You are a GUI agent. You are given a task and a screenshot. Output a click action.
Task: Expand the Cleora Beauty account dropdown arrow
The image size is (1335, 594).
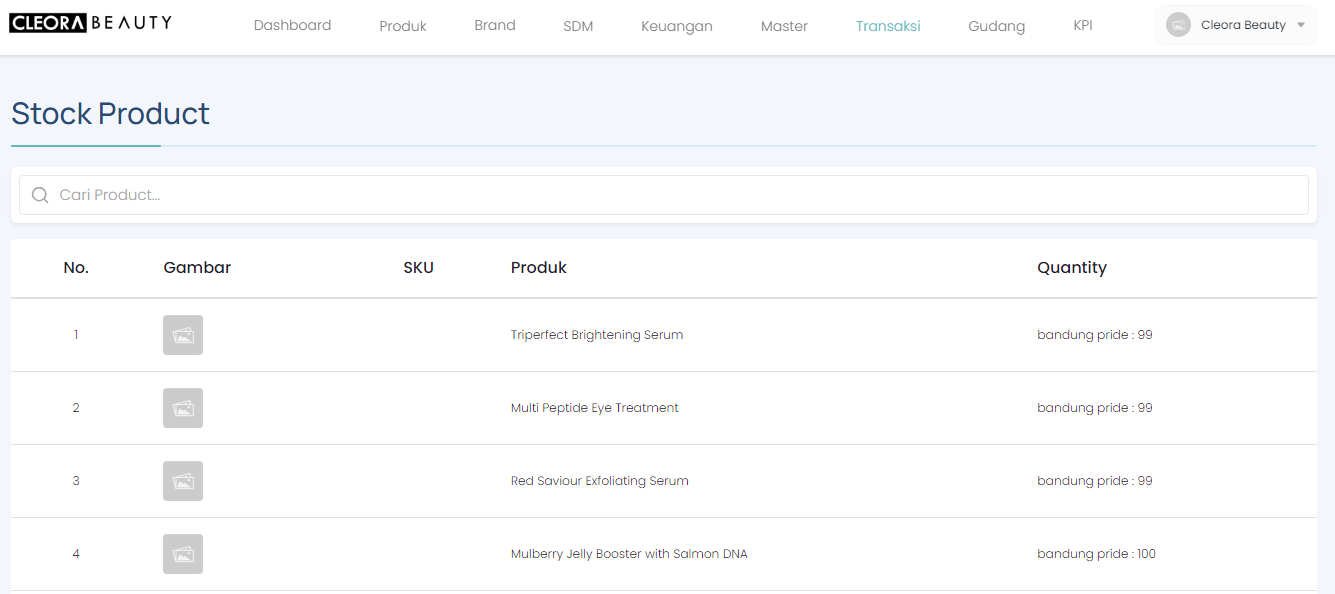[1300, 25]
